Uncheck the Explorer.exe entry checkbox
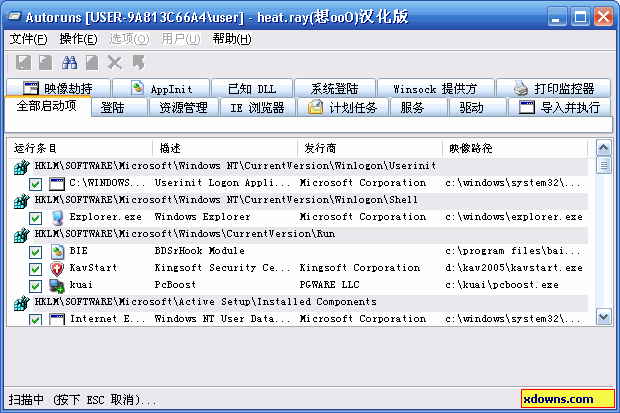Viewport: 620px width, 413px height. (35, 218)
